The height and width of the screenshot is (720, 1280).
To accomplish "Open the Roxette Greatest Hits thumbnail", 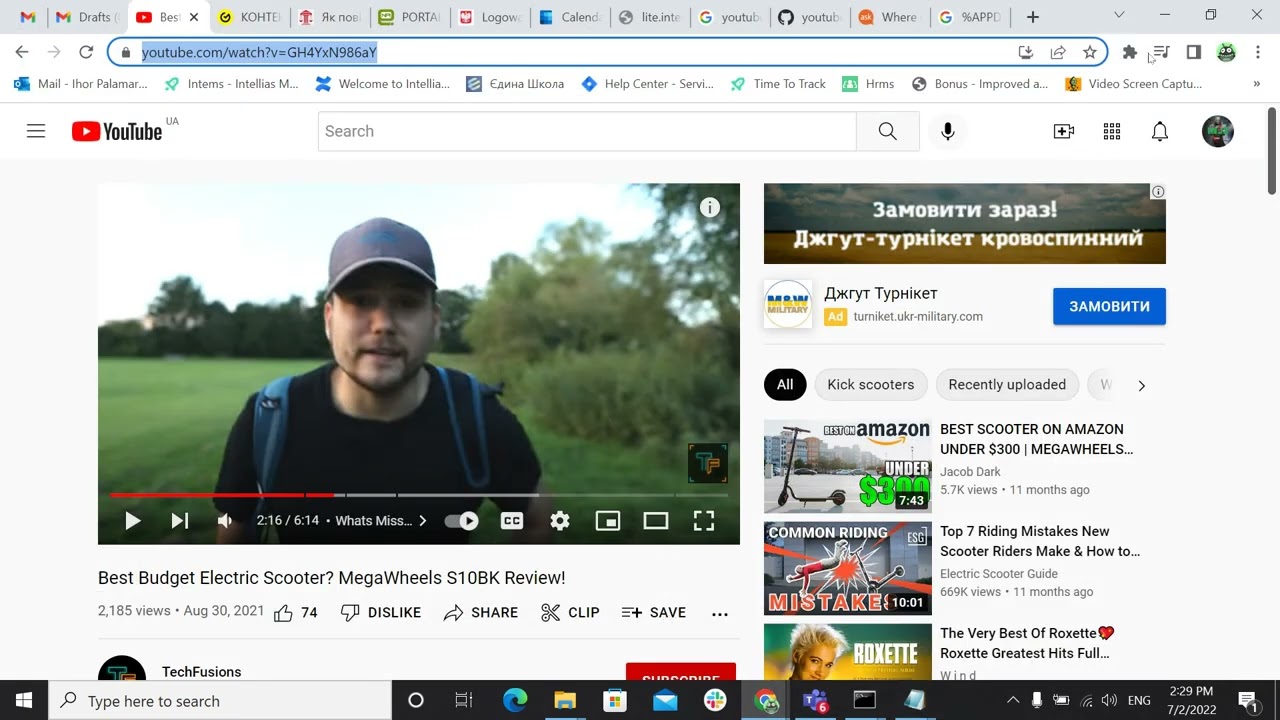I will point(848,652).
